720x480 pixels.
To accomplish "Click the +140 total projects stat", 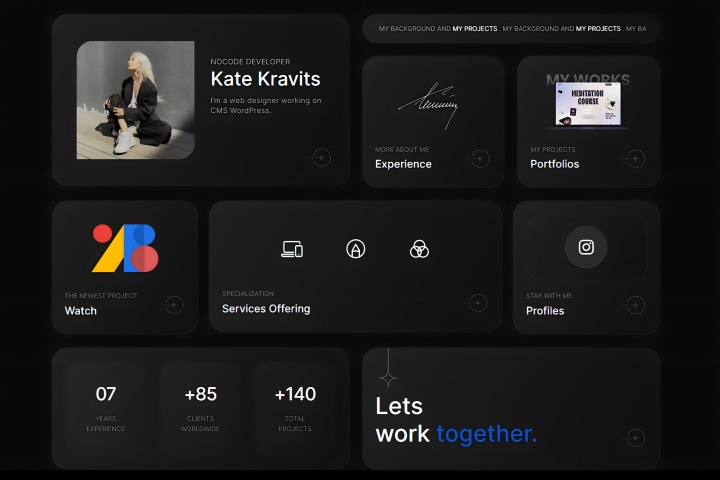I will pyautogui.click(x=295, y=408).
